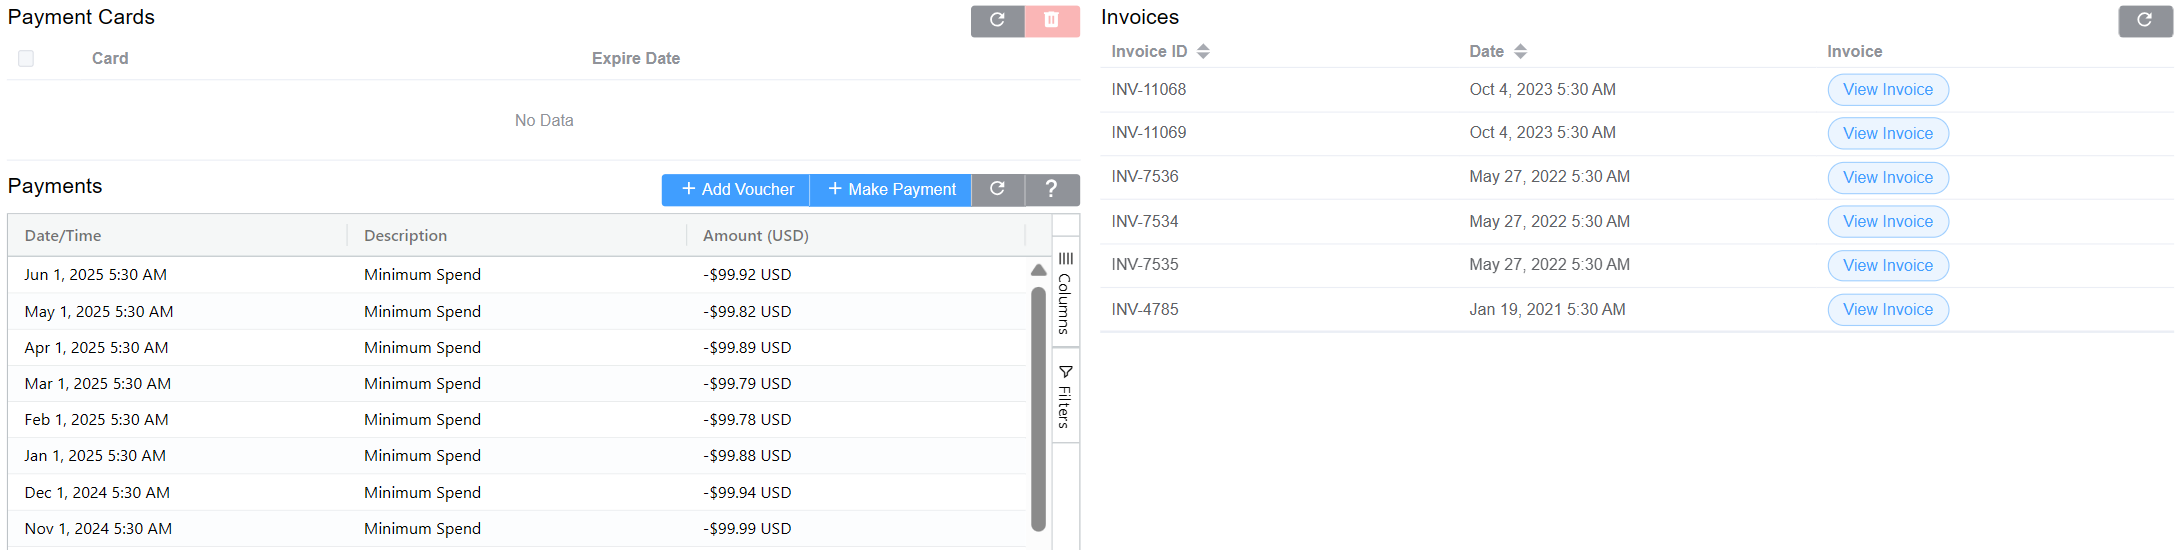
Task: Sort payments by Amount (USD) header
Action: click(755, 236)
